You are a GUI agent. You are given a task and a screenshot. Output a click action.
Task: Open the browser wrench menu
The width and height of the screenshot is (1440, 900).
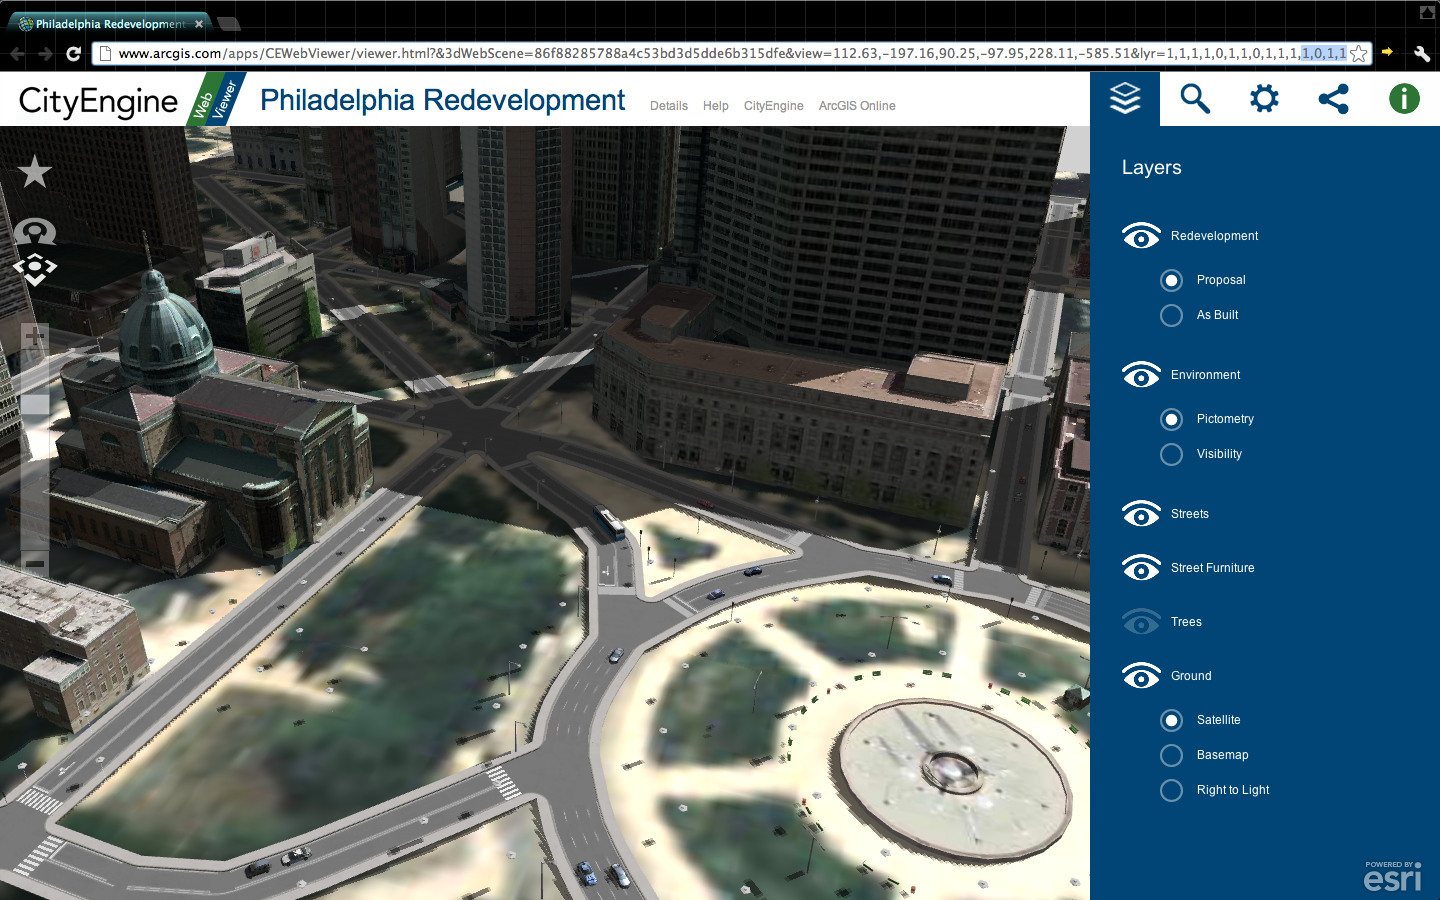pos(1421,53)
